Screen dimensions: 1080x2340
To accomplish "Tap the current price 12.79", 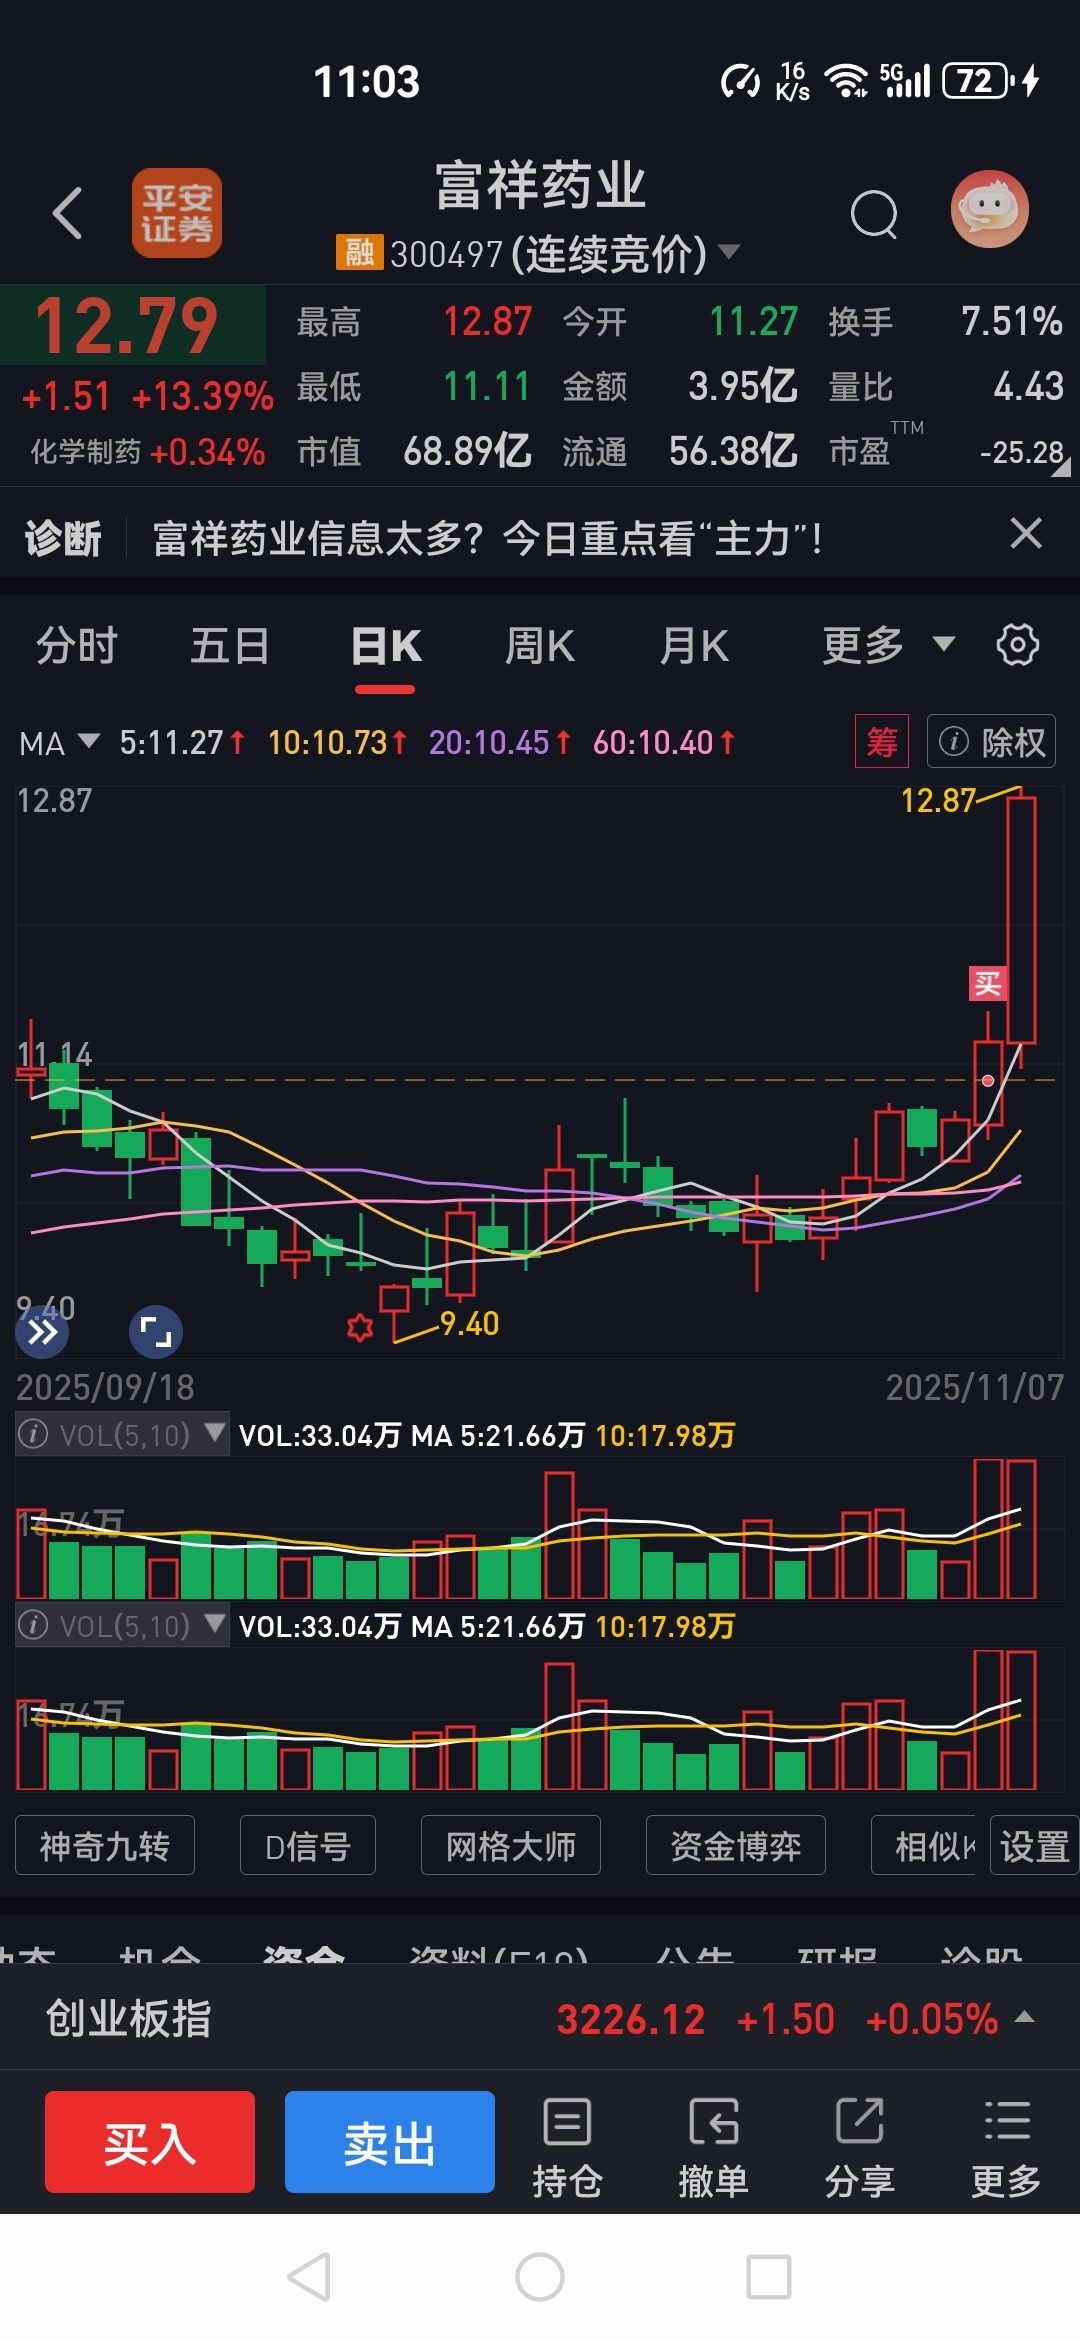I will click(x=126, y=326).
